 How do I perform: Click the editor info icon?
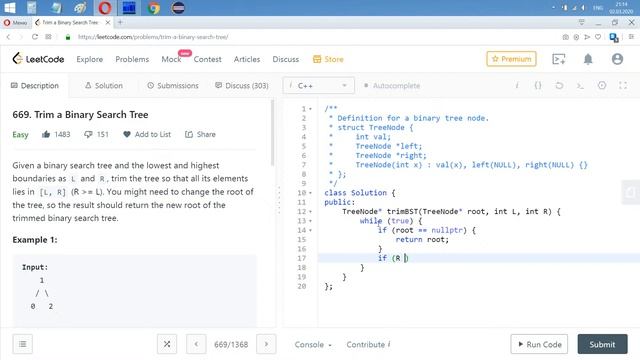[x=517, y=85]
